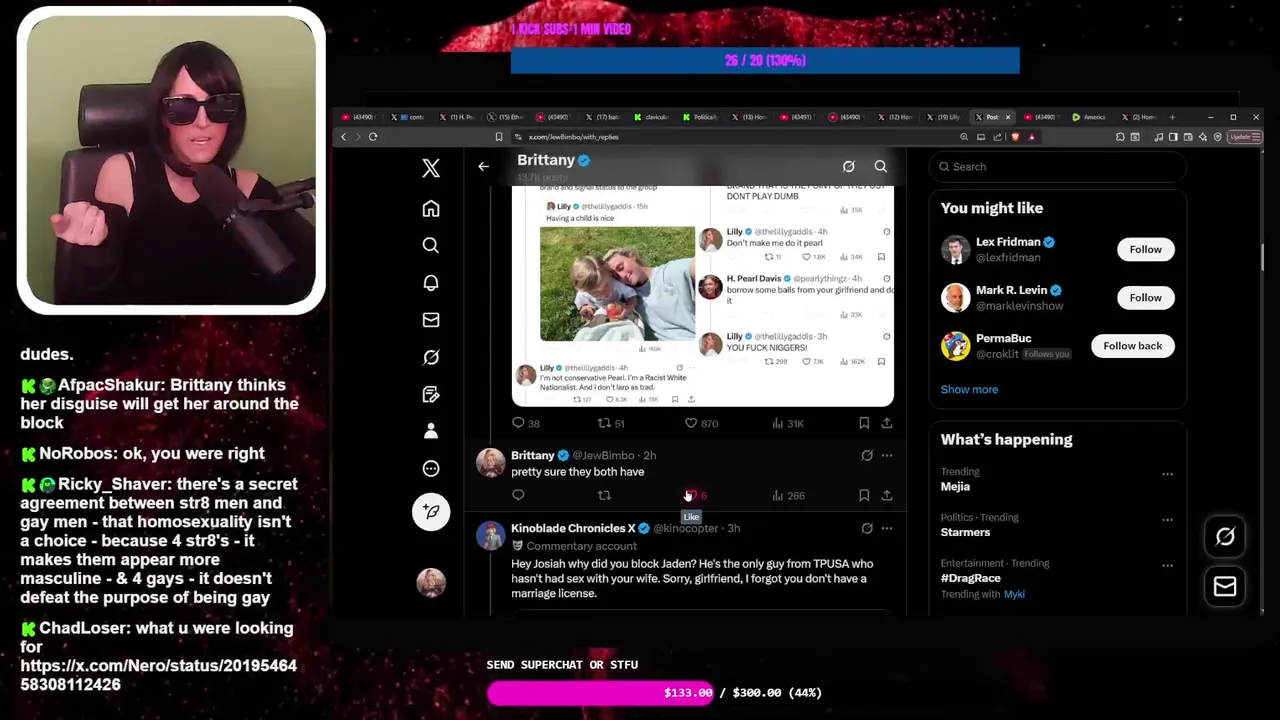Open Kinoblade Chronicles X profile name

coord(573,528)
